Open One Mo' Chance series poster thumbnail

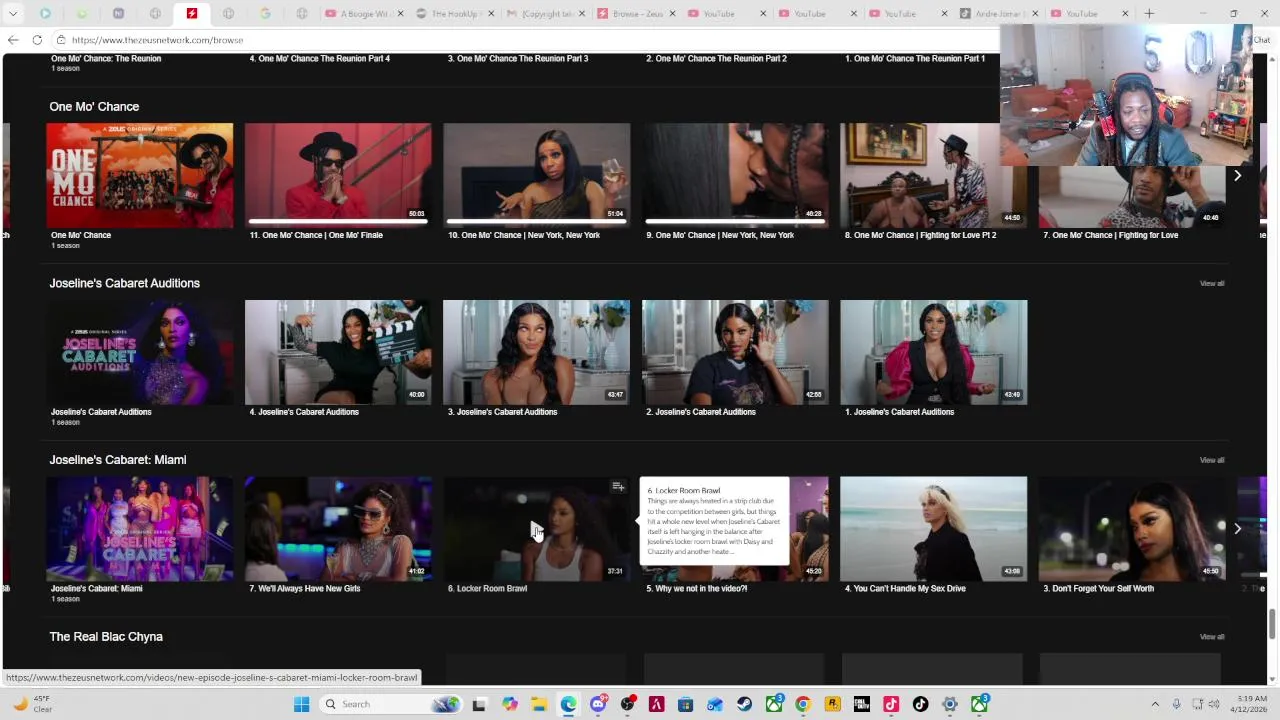click(140, 176)
